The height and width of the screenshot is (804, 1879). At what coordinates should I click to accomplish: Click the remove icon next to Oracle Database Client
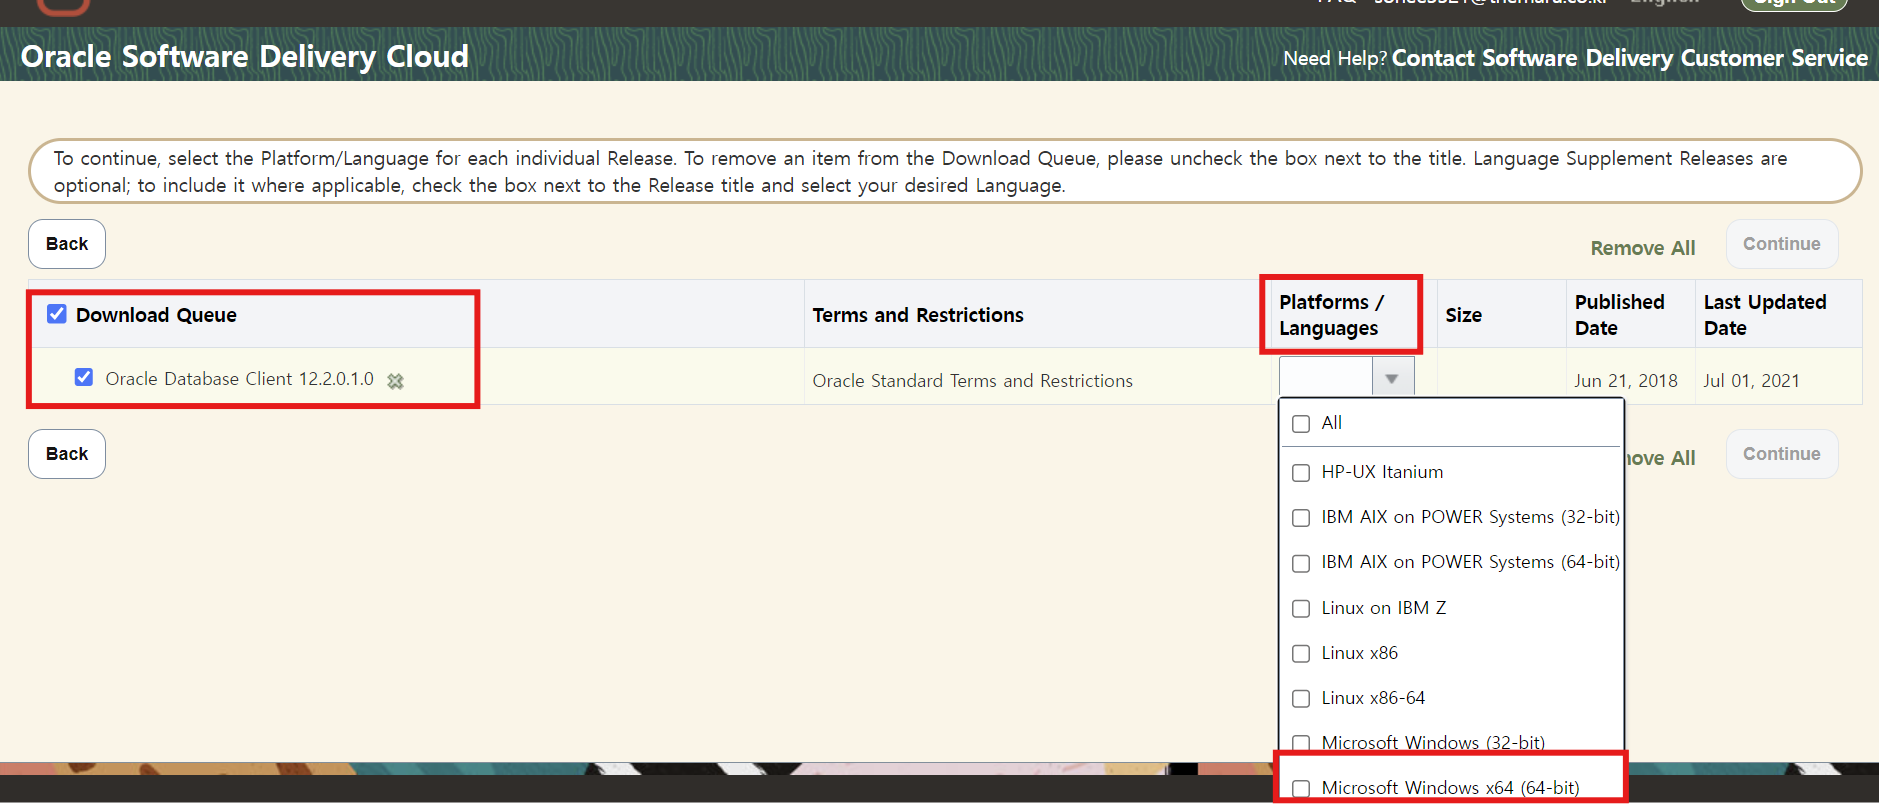395,381
